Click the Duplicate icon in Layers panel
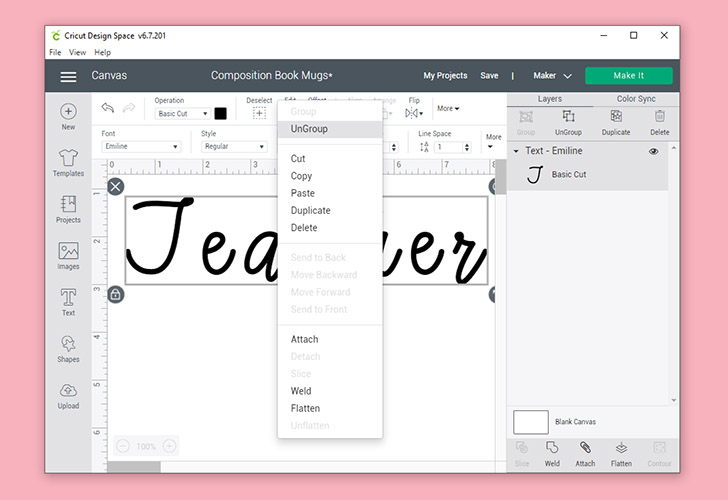Viewport: 728px width, 500px height. coord(616,116)
